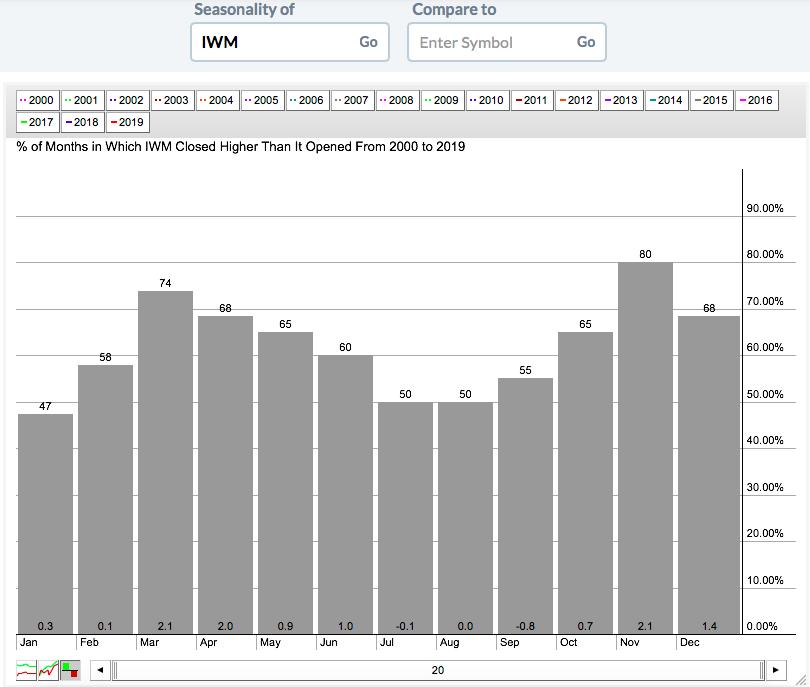Click the Jan month axis label
Viewport: 810px width, 687px height.
point(28,642)
